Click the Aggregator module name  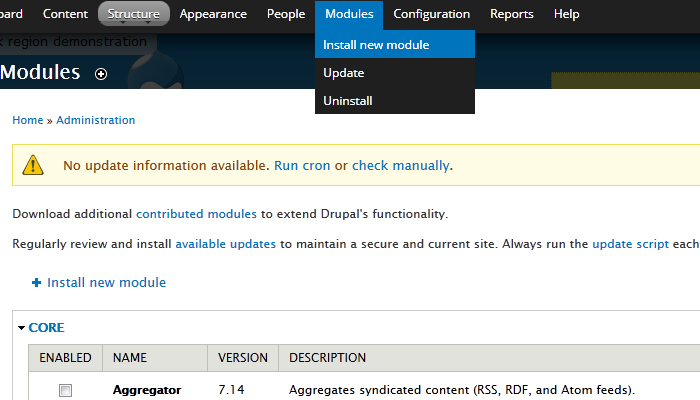(x=147, y=390)
